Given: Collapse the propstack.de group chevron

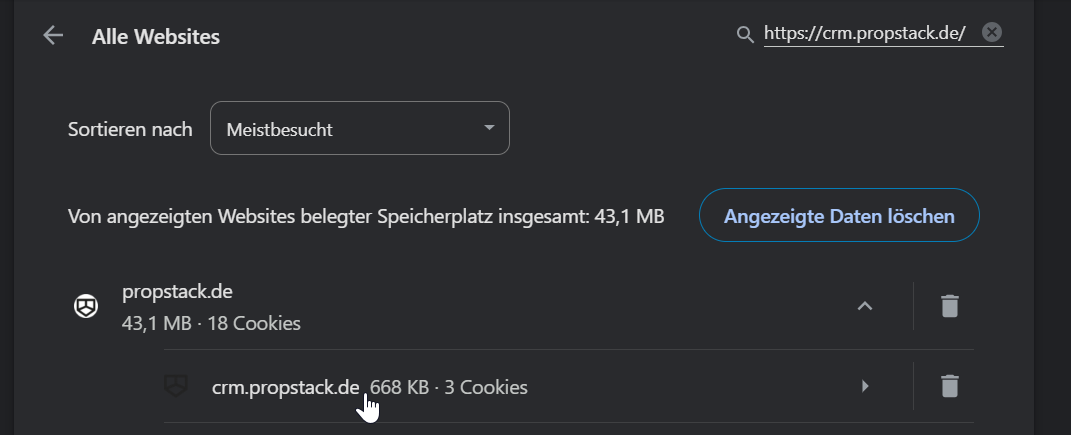Looking at the screenshot, I should [x=865, y=306].
